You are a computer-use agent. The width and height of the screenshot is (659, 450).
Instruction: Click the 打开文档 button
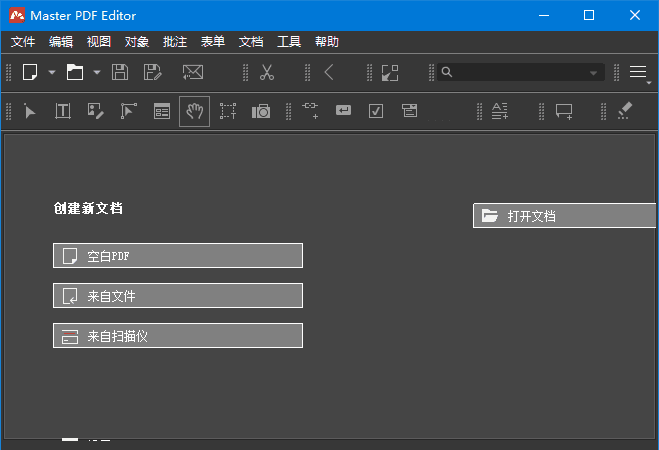564,216
